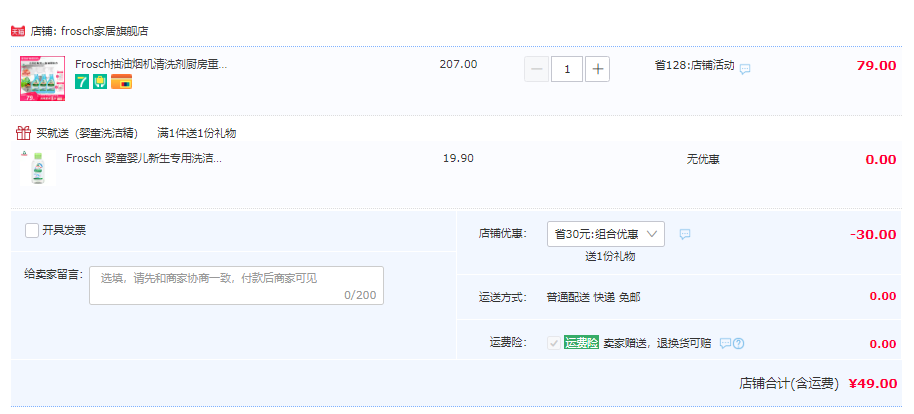Image resolution: width=914 pixels, height=414 pixels.
Task: Open the 省30元:组合优惠 discount dropdown
Action: 606,234
